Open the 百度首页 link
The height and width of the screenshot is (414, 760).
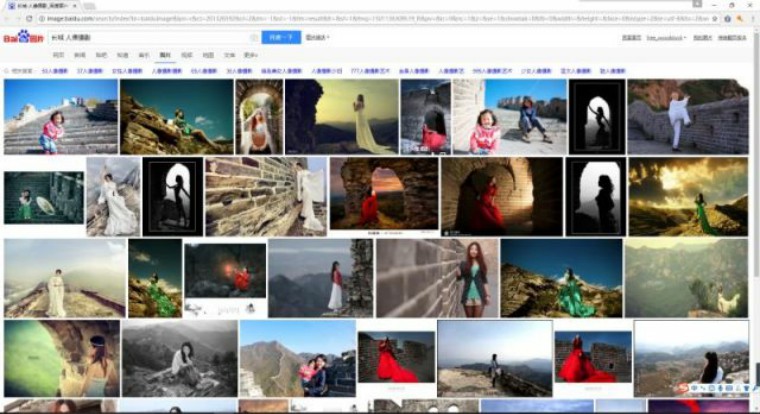coord(632,38)
